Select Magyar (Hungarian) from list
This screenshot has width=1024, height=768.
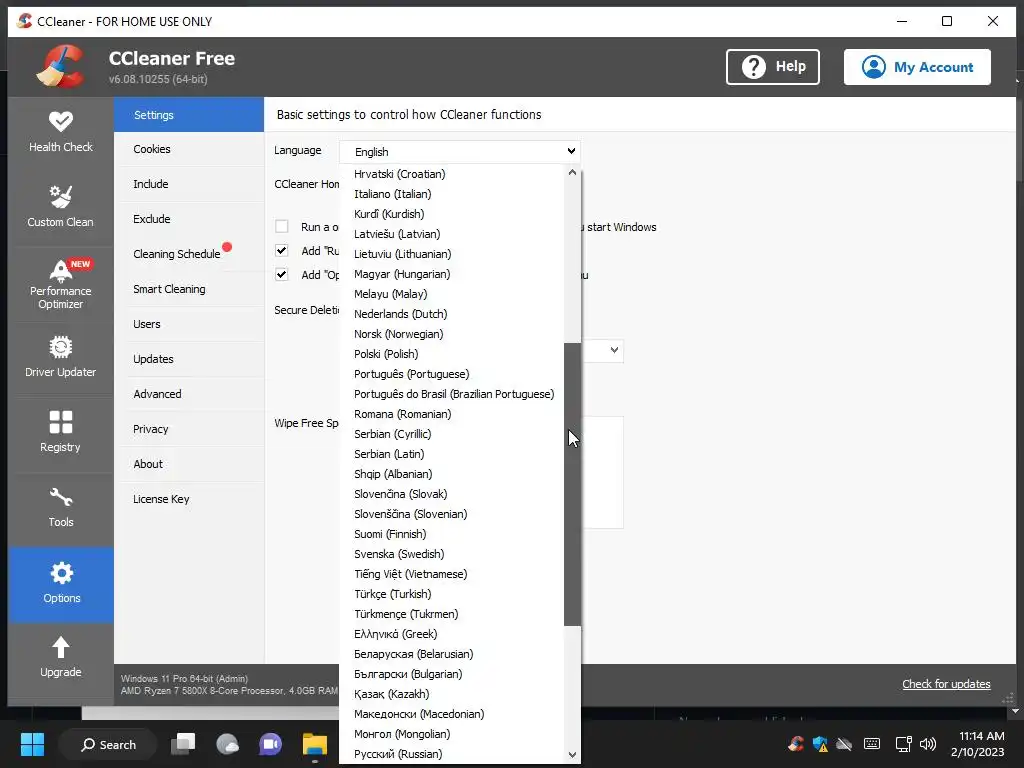pyautogui.click(x=452, y=274)
